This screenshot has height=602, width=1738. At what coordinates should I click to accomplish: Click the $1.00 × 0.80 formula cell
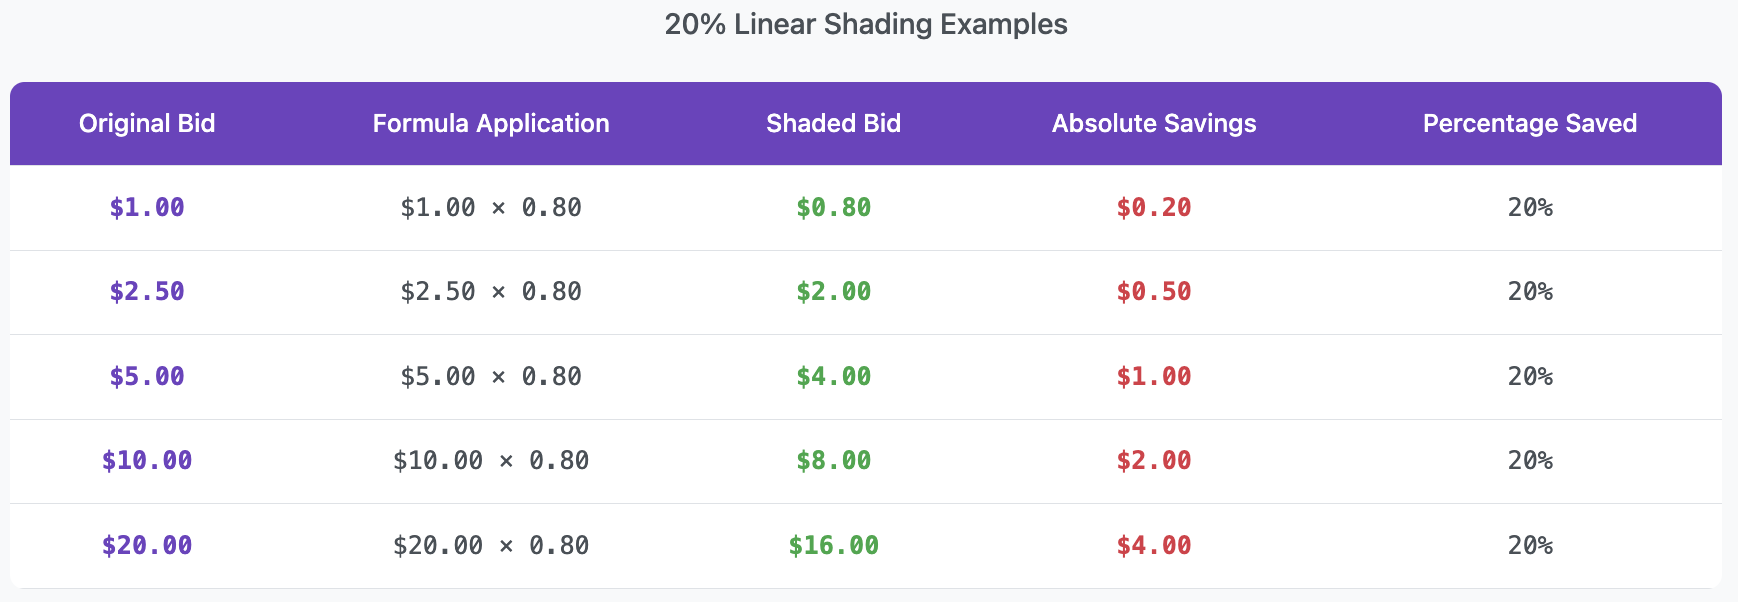click(x=491, y=207)
